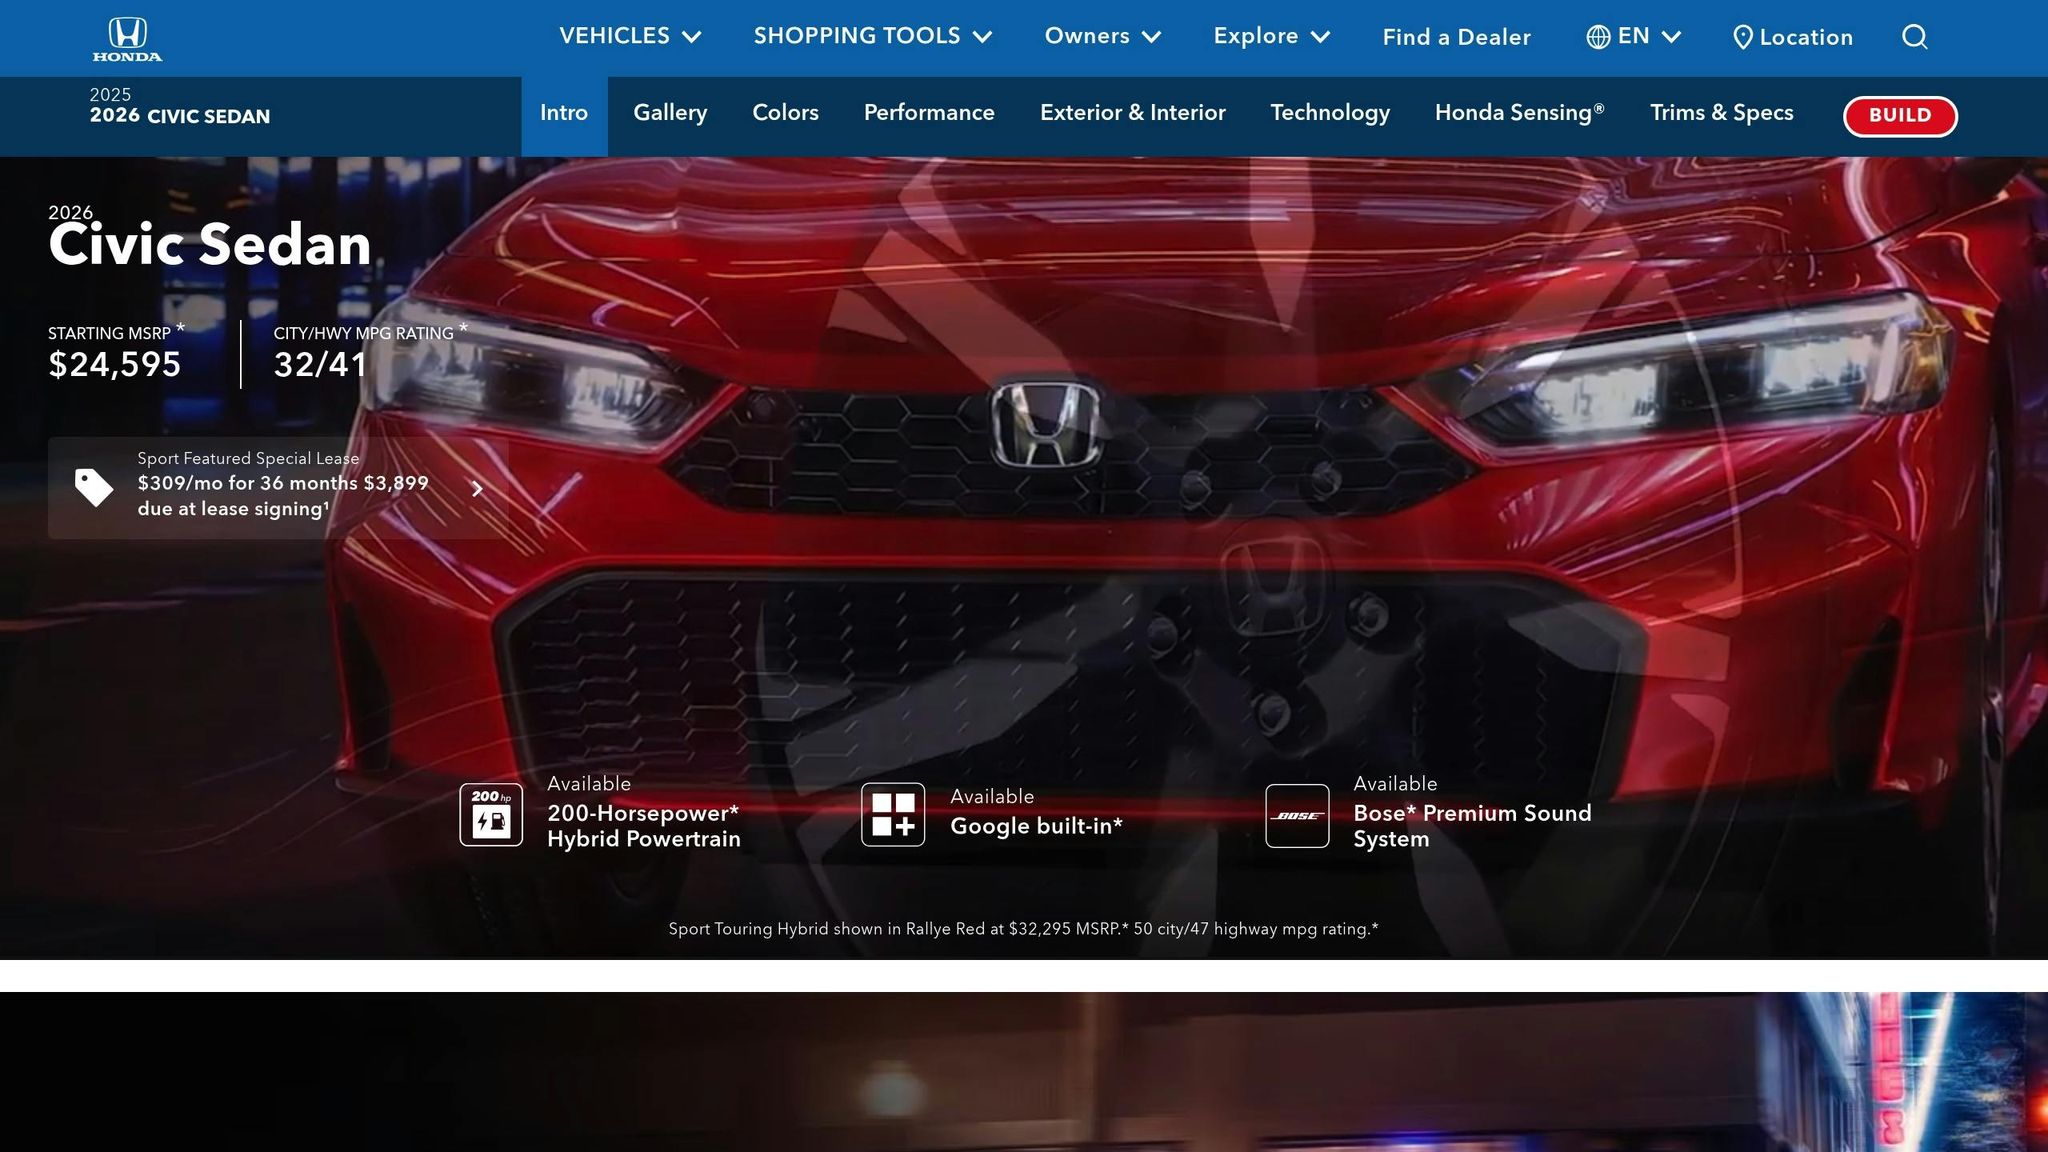This screenshot has height=1152, width=2048.
Task: Select the Intro tab
Action: tap(564, 116)
